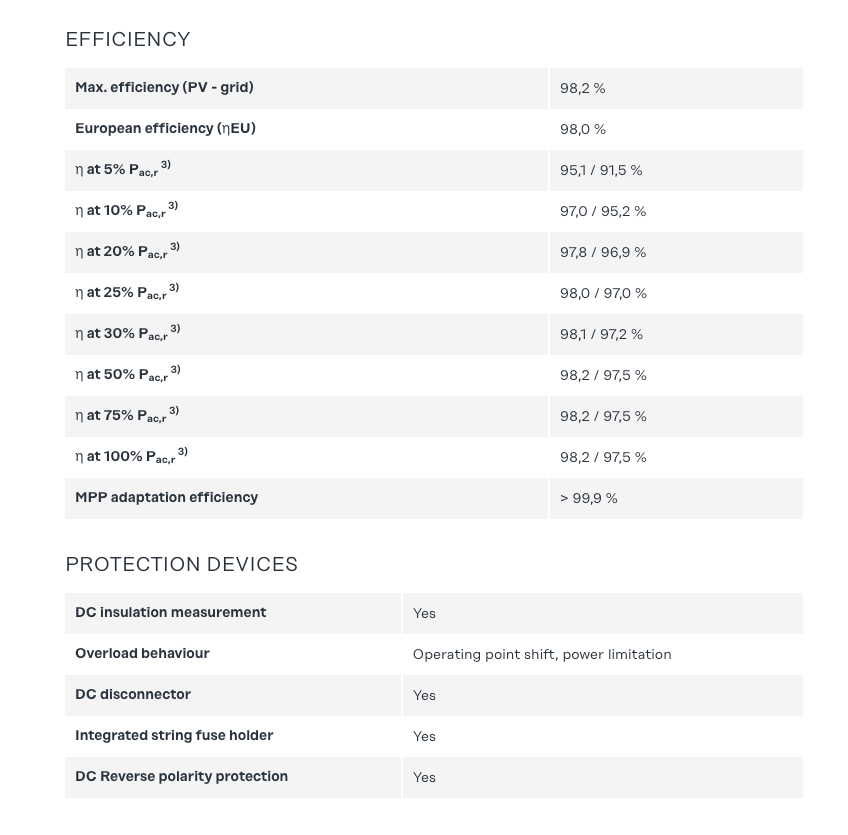The image size is (848, 835).
Task: Select the 95,1 / 91,5 % value
Action: pos(601,171)
